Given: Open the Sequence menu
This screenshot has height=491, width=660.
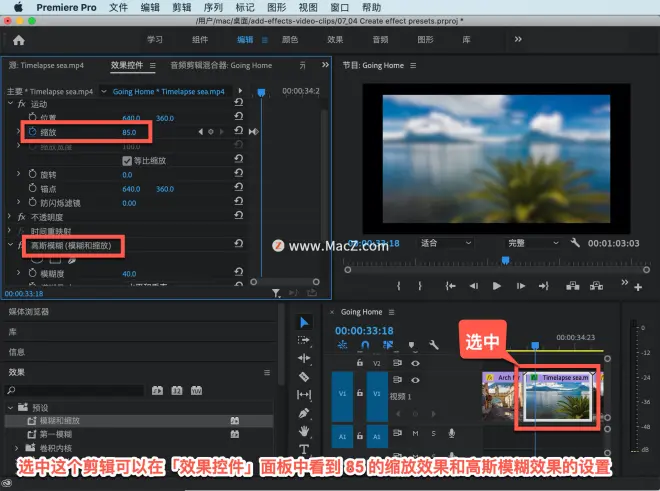Looking at the screenshot, I should coord(213,7).
